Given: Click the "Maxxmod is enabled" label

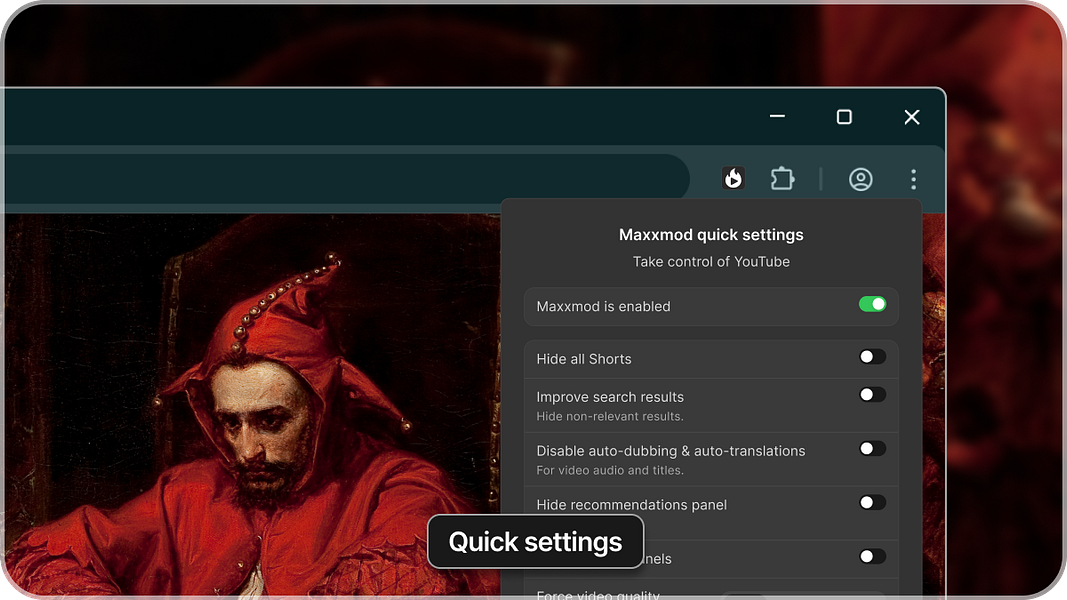Looking at the screenshot, I should [x=603, y=306].
